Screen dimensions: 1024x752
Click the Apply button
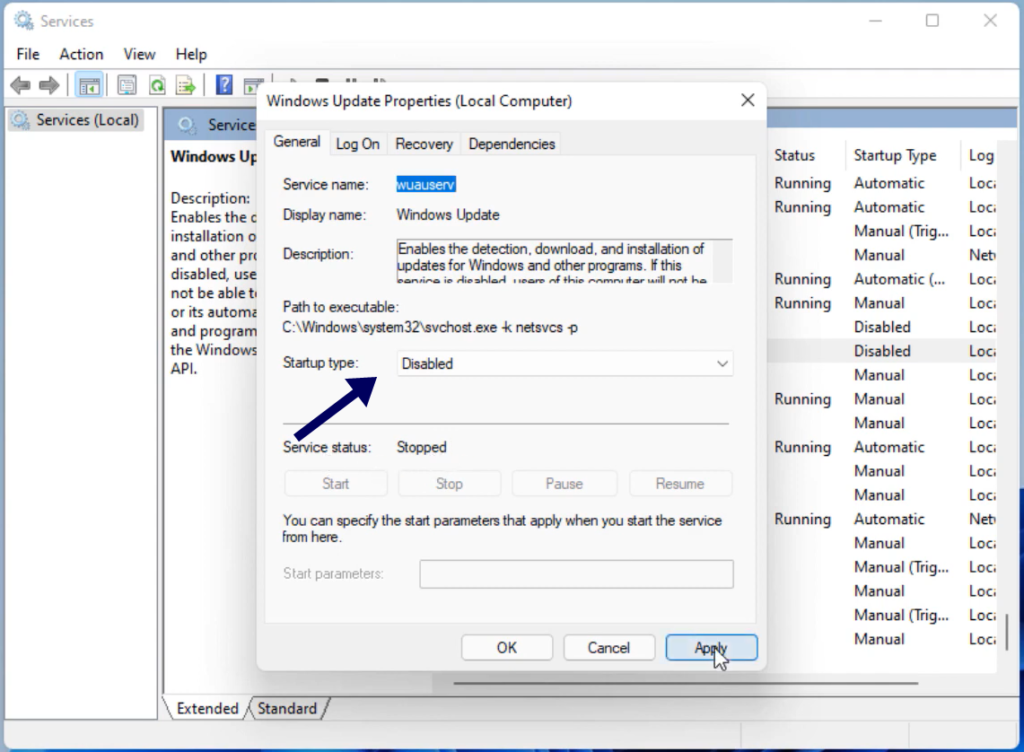coord(711,647)
